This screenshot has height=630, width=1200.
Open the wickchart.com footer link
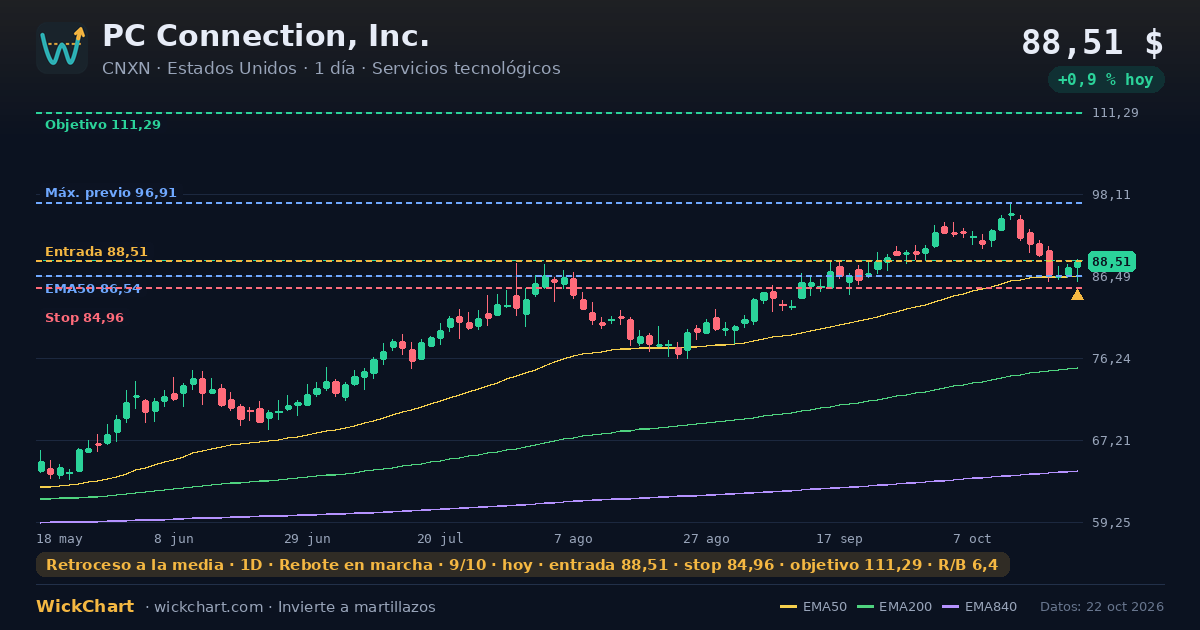coord(207,607)
